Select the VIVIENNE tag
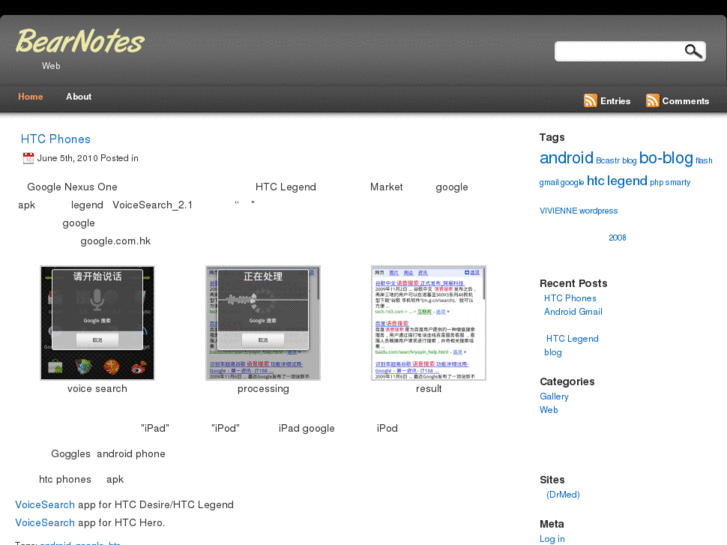Viewport: 727px width, 545px height. pos(558,211)
